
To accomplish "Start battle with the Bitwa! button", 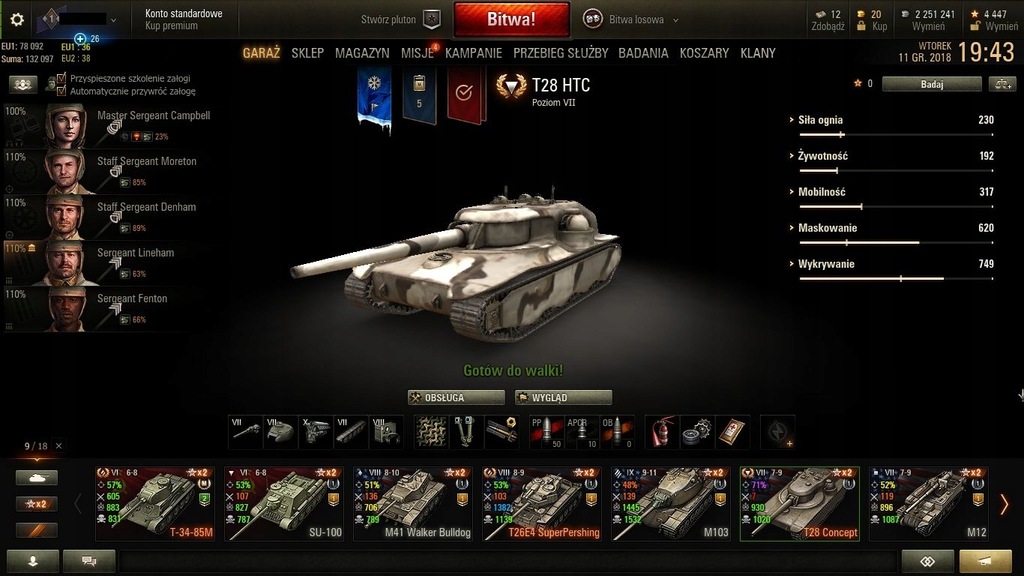I will [x=511, y=20].
